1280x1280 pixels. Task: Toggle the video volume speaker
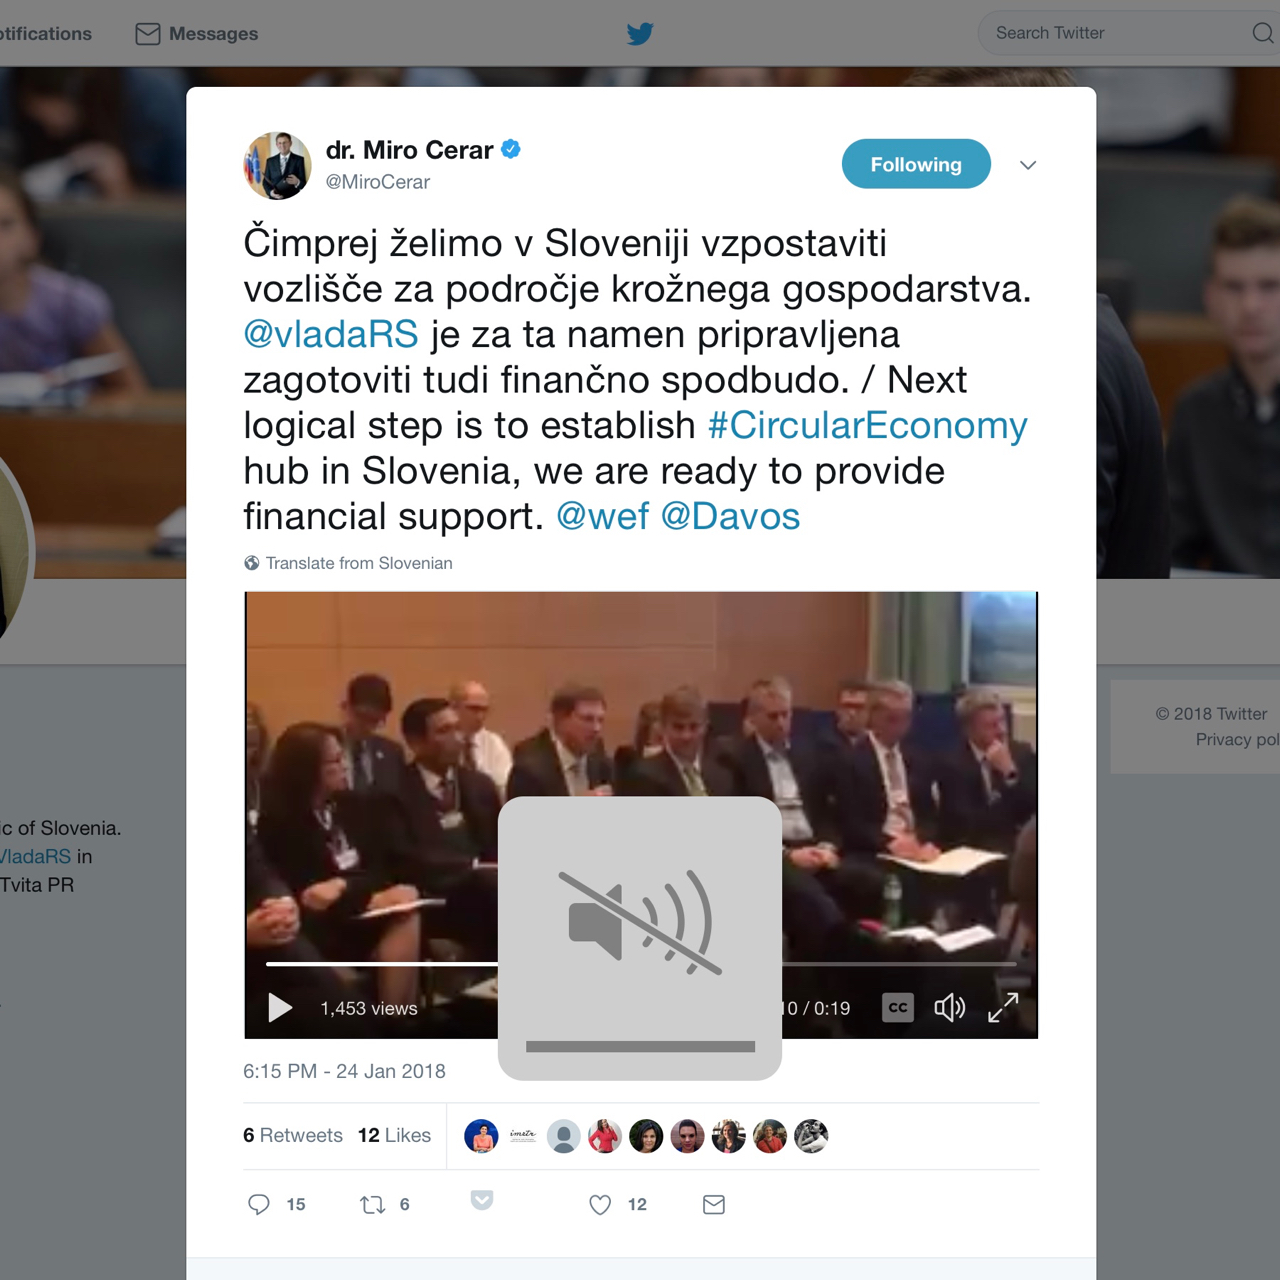point(950,1007)
